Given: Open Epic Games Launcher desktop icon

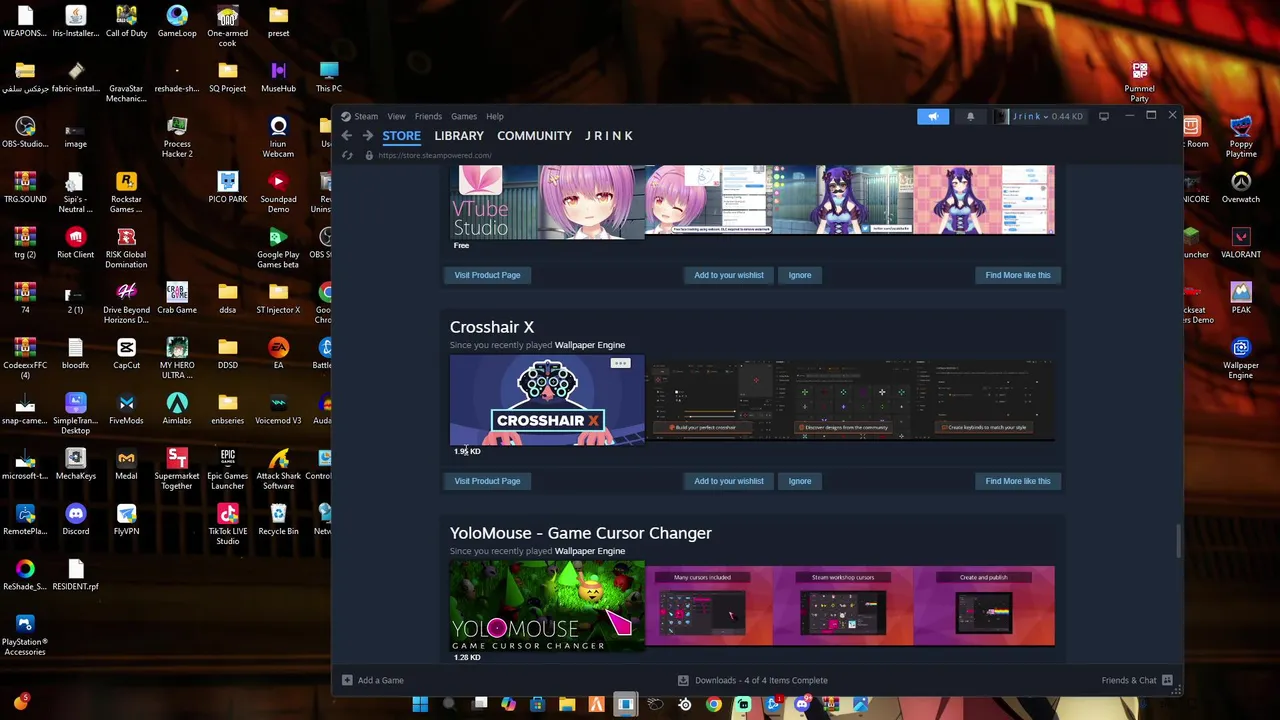Looking at the screenshot, I should point(227,469).
